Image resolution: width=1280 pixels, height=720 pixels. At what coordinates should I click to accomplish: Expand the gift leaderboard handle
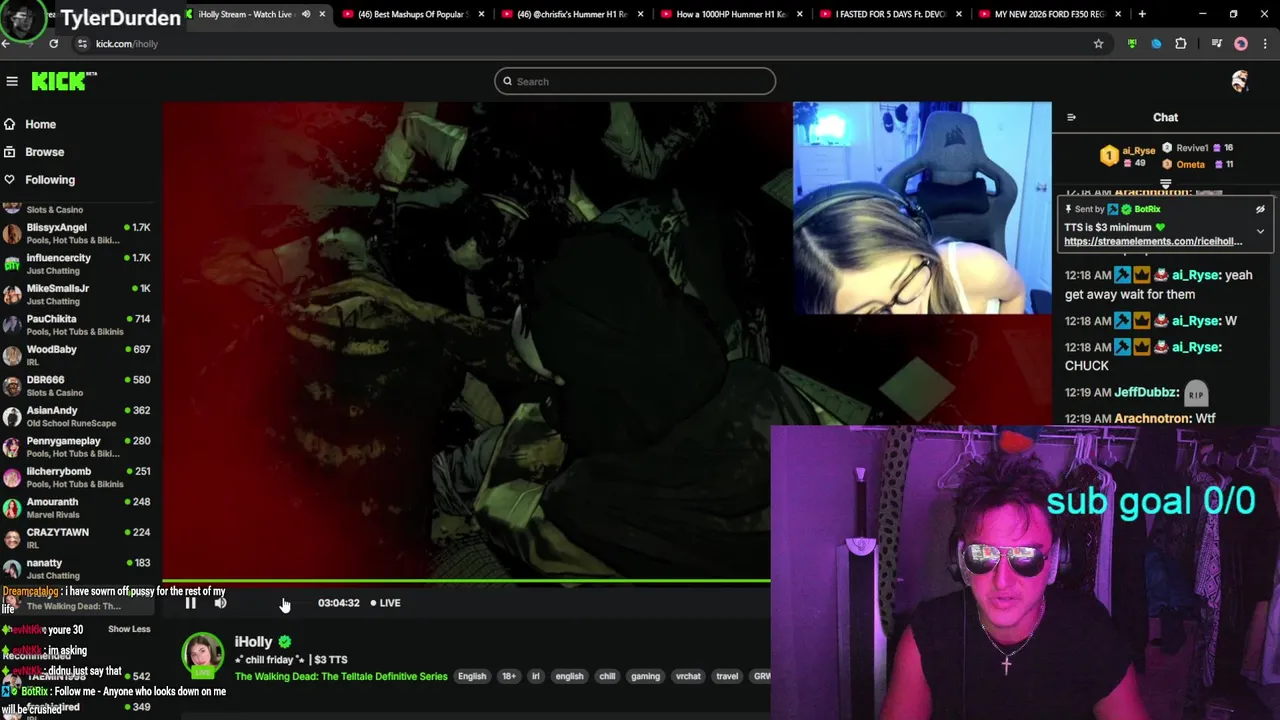point(1165,184)
